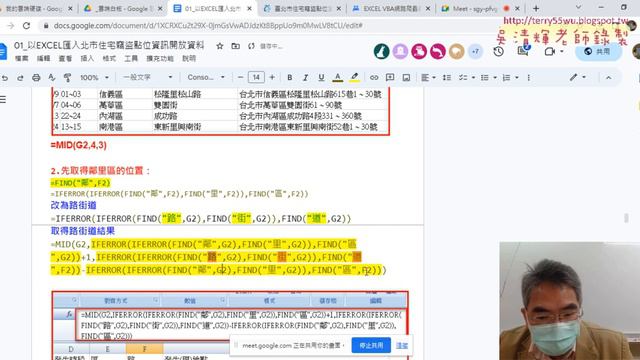Click the 隱藏 link in sharing bar
This screenshot has width=640, height=360.
pyautogui.click(x=402, y=345)
